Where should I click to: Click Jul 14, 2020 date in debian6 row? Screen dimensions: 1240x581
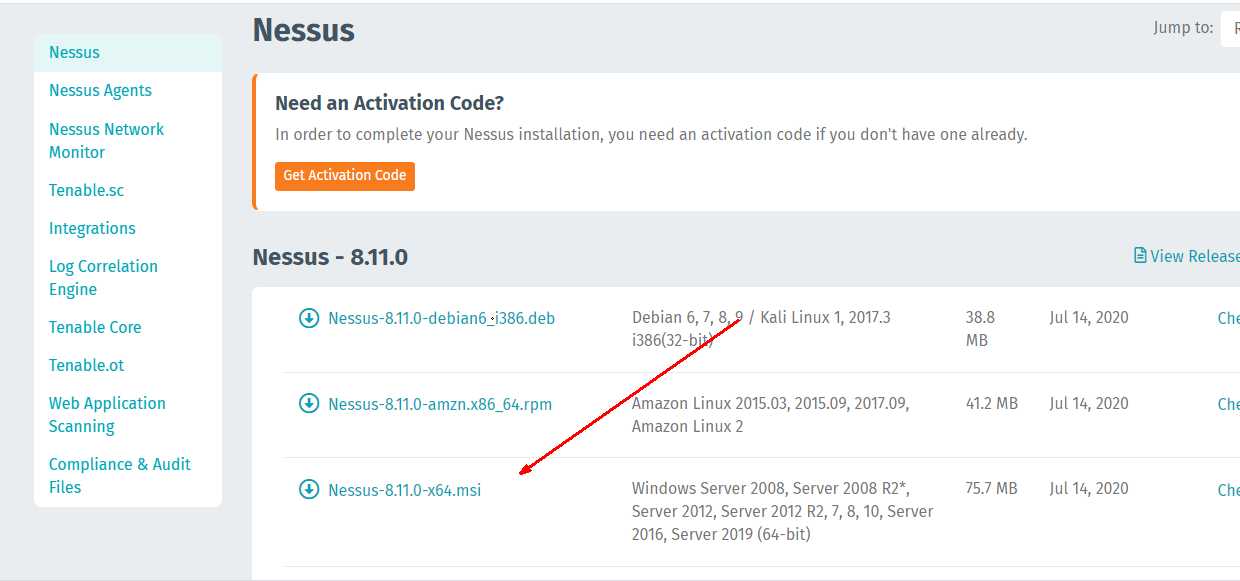click(1089, 318)
